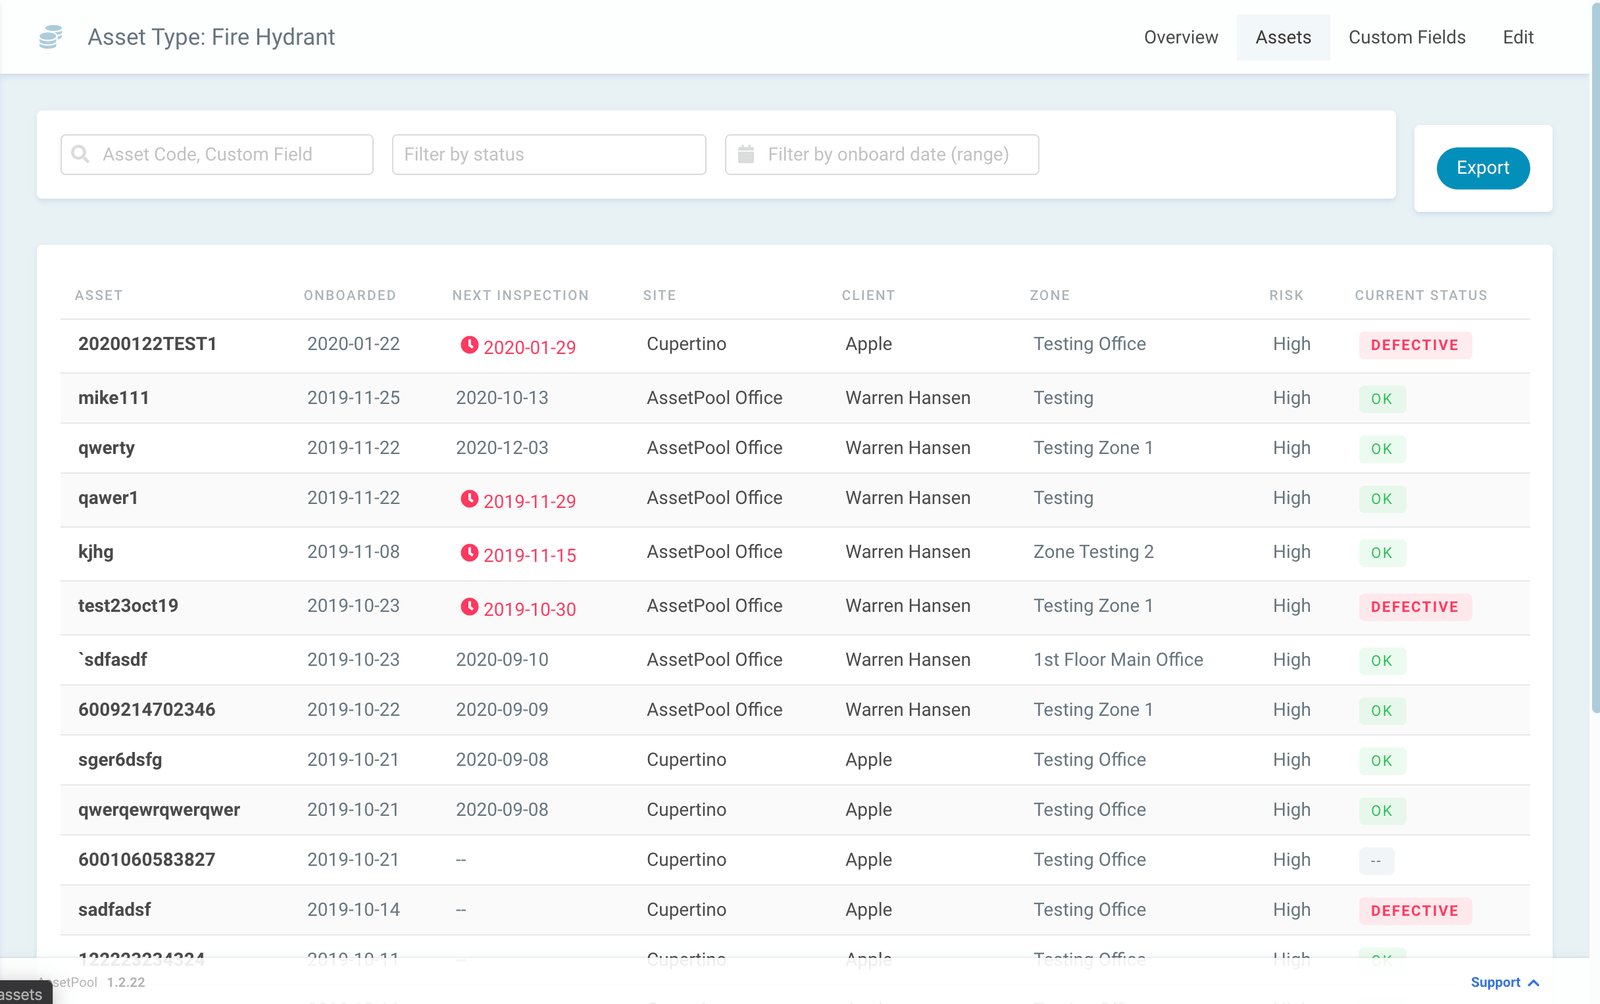Click Asset Type: Fire Hydrant page title
Image resolution: width=1600 pixels, height=1004 pixels.
pos(211,37)
